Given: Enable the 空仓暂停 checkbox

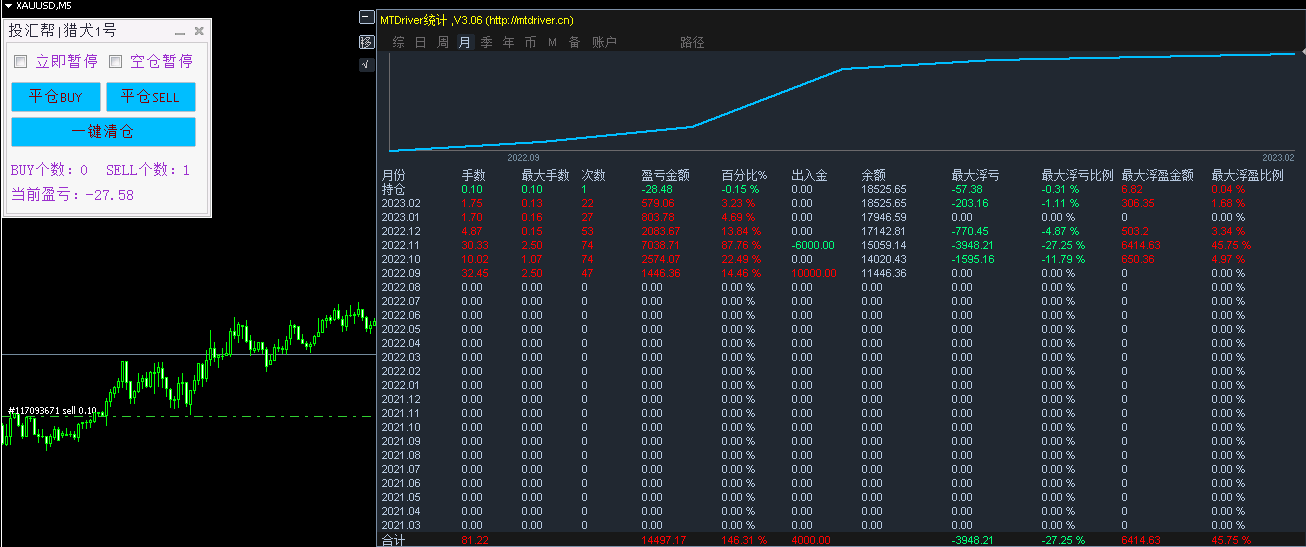Looking at the screenshot, I should click(115, 62).
